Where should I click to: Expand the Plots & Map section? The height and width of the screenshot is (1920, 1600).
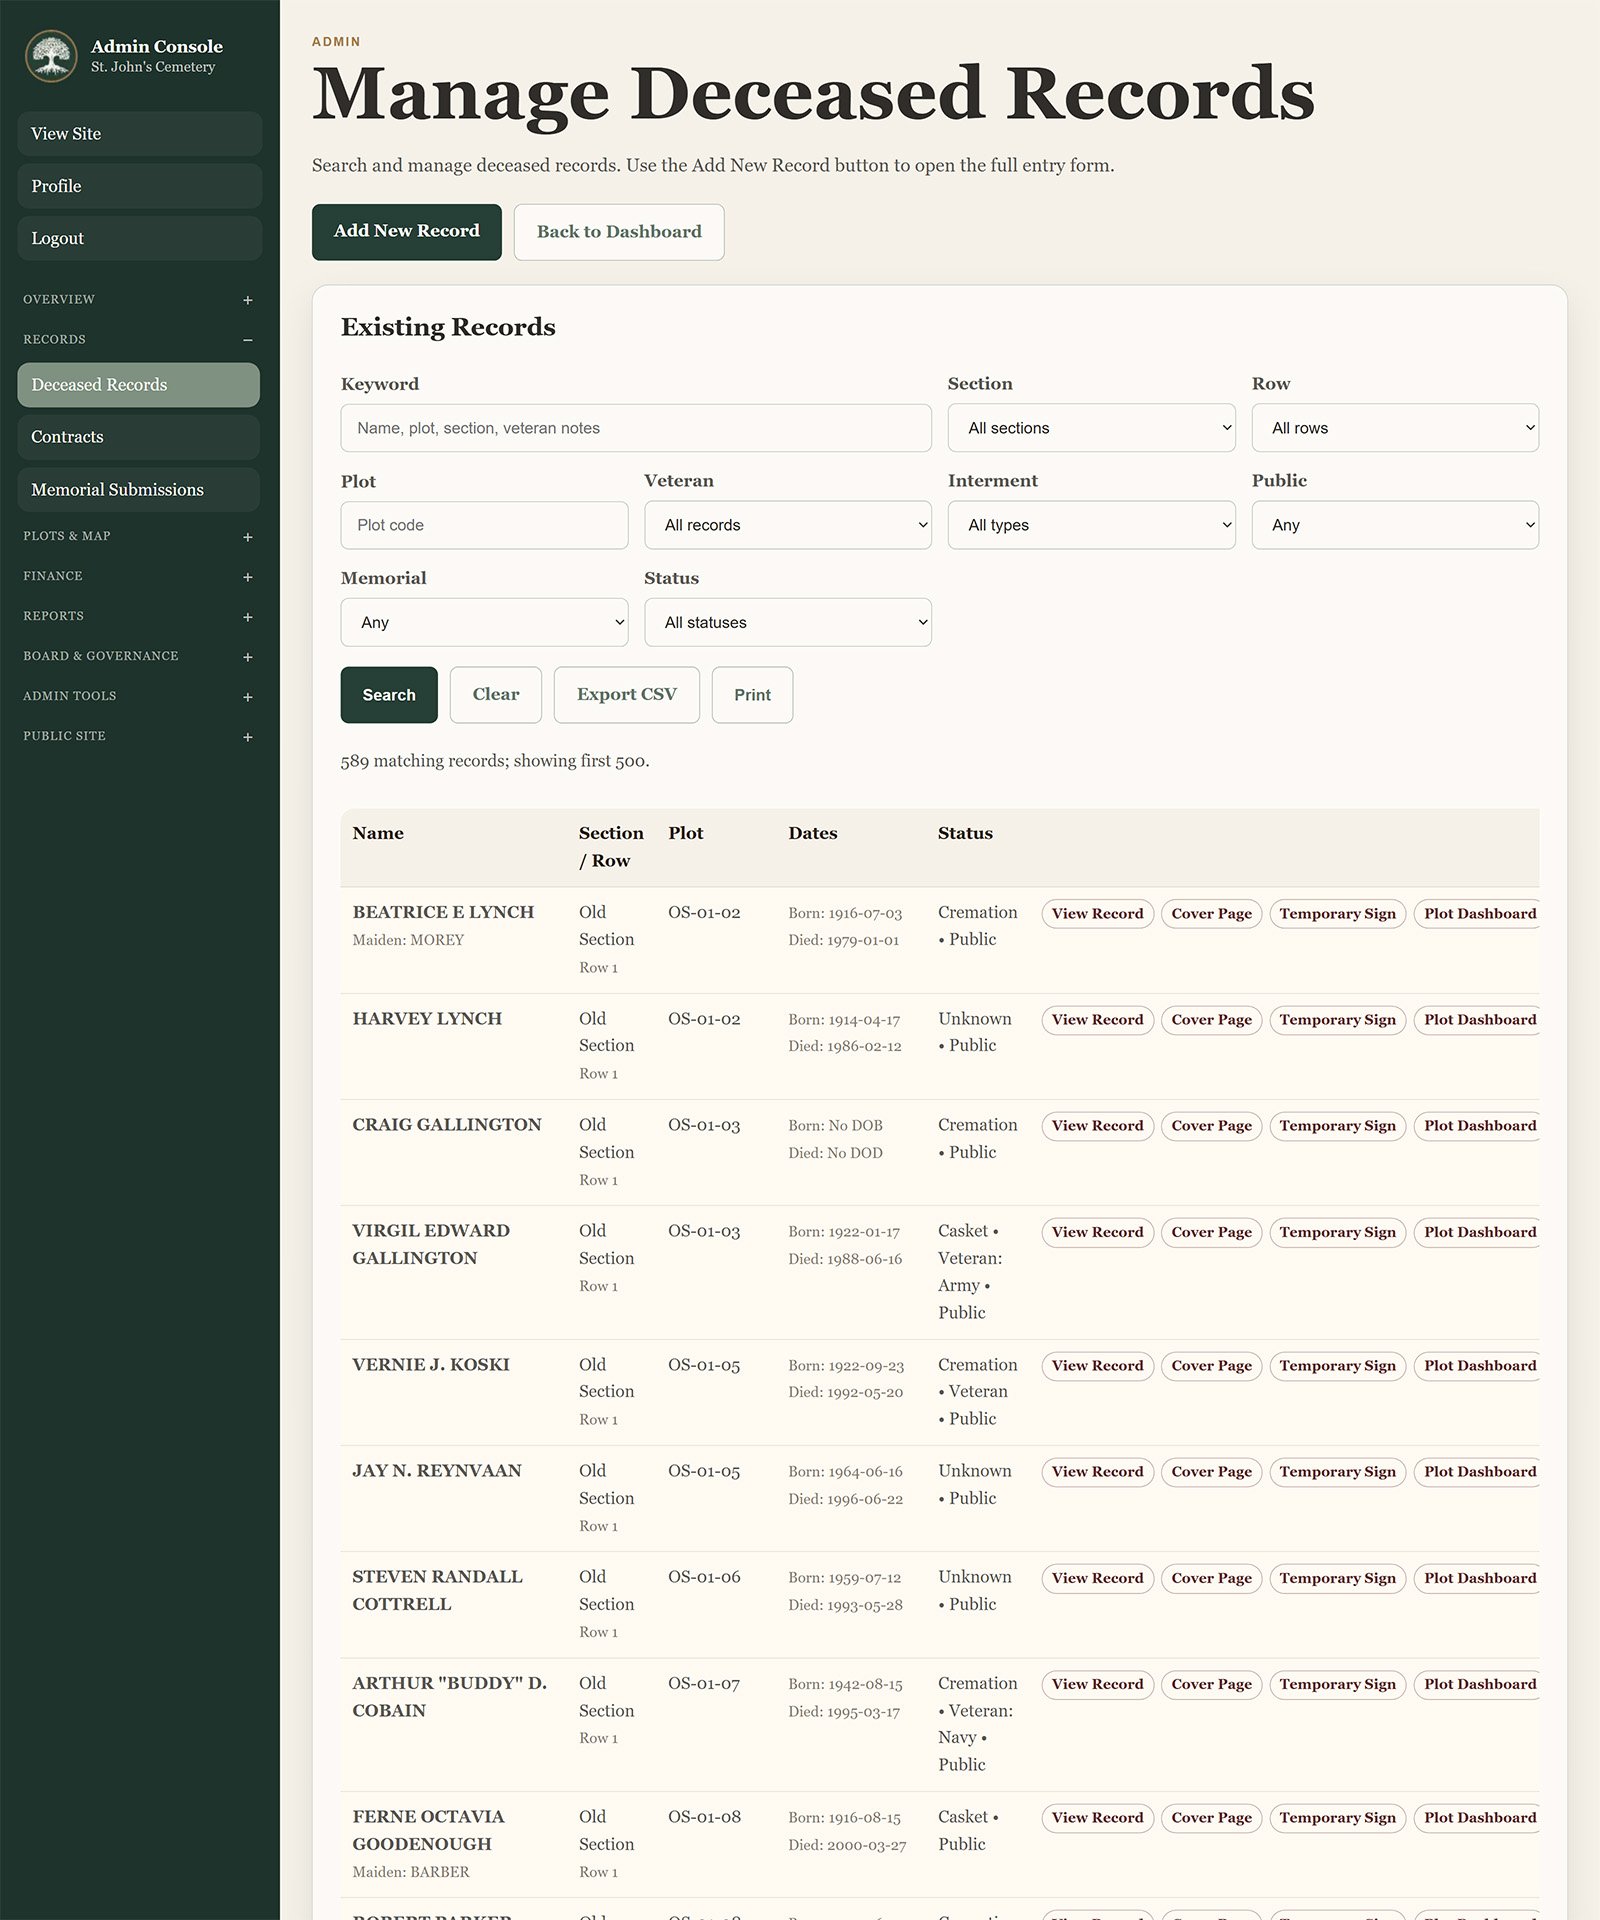point(138,537)
